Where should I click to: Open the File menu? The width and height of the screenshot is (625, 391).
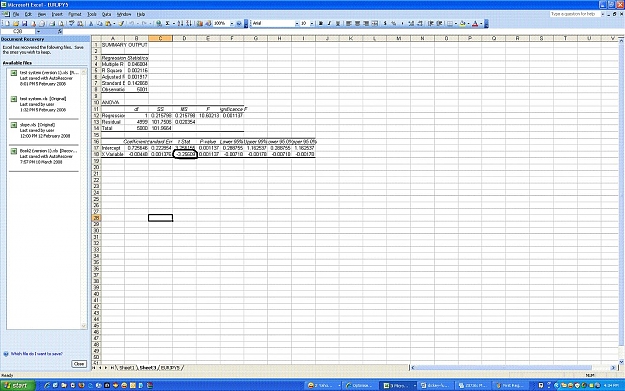16,14
